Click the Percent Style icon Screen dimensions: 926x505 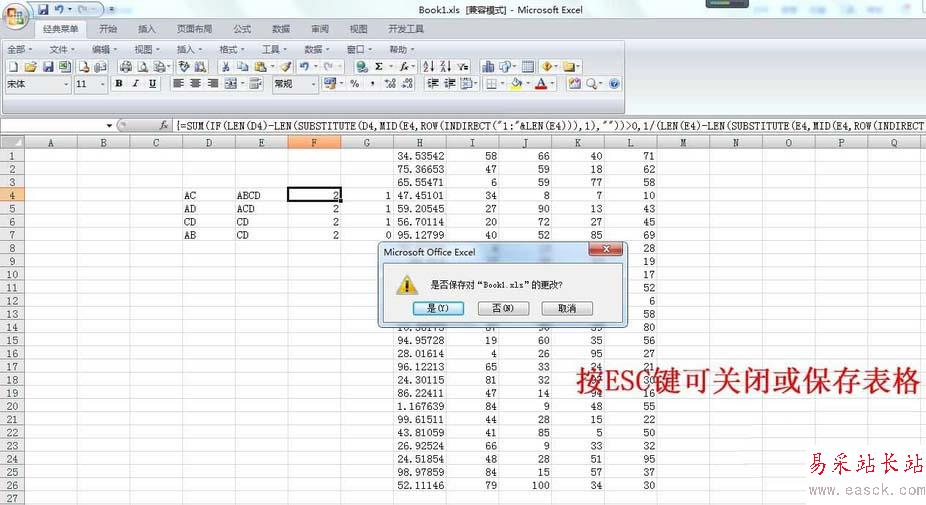click(x=354, y=84)
